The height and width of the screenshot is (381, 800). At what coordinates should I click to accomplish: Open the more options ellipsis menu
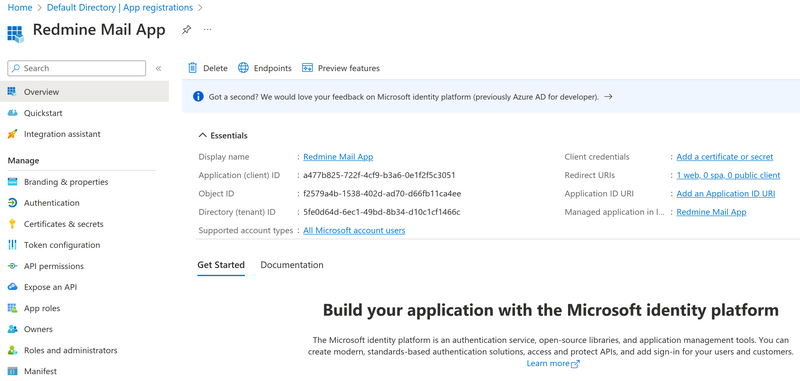point(207,30)
